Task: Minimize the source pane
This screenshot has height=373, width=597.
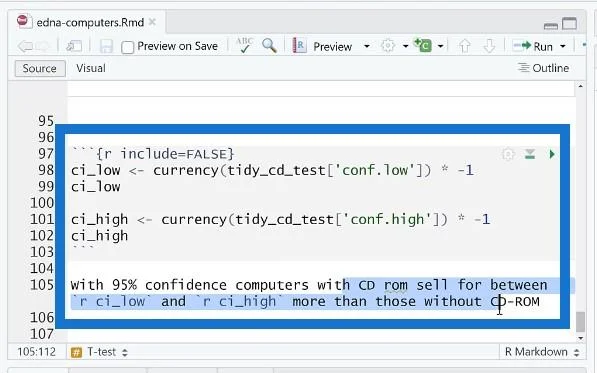Action: pyautogui.click(x=551, y=26)
